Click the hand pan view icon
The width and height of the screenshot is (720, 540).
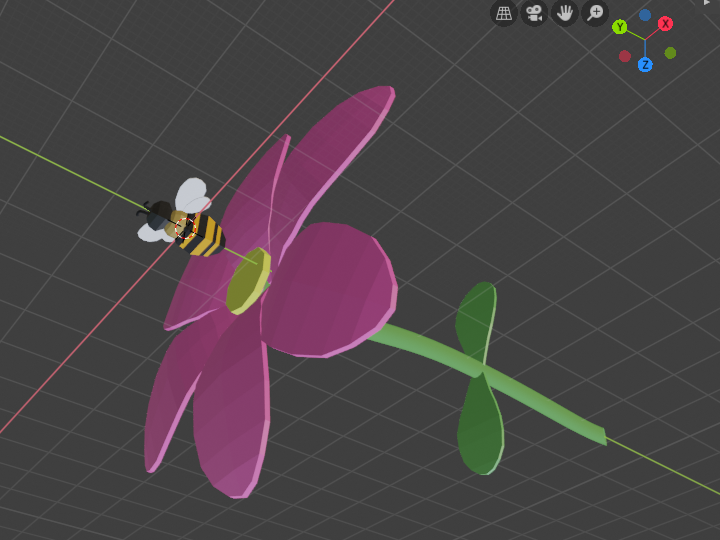tap(564, 13)
